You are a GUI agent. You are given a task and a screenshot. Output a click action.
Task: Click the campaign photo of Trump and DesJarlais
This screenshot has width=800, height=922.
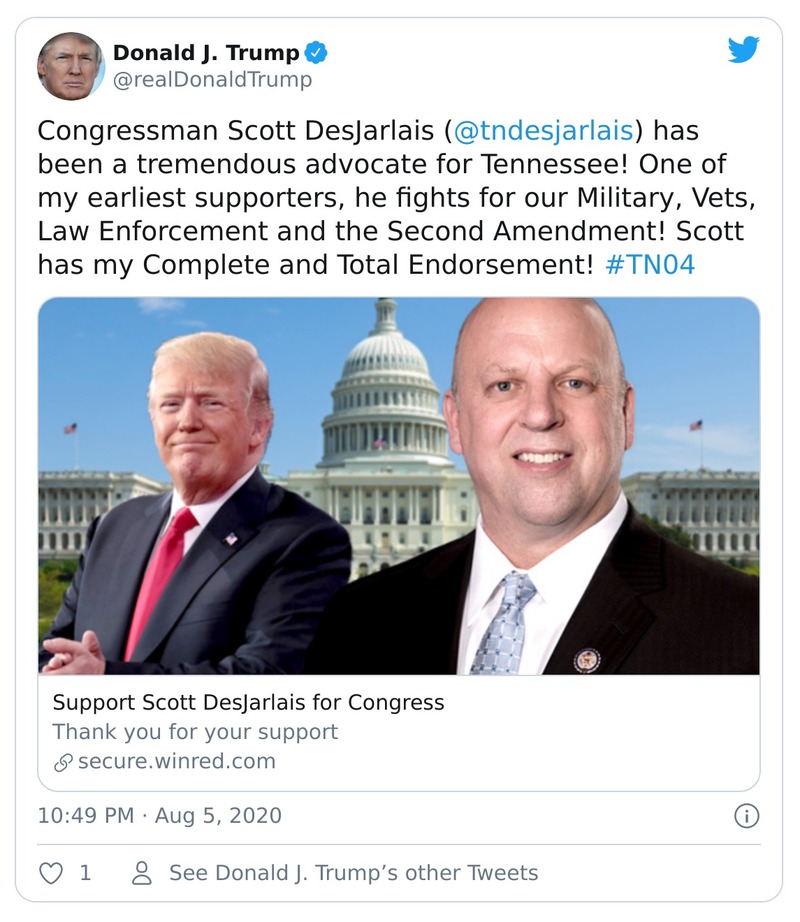point(400,490)
